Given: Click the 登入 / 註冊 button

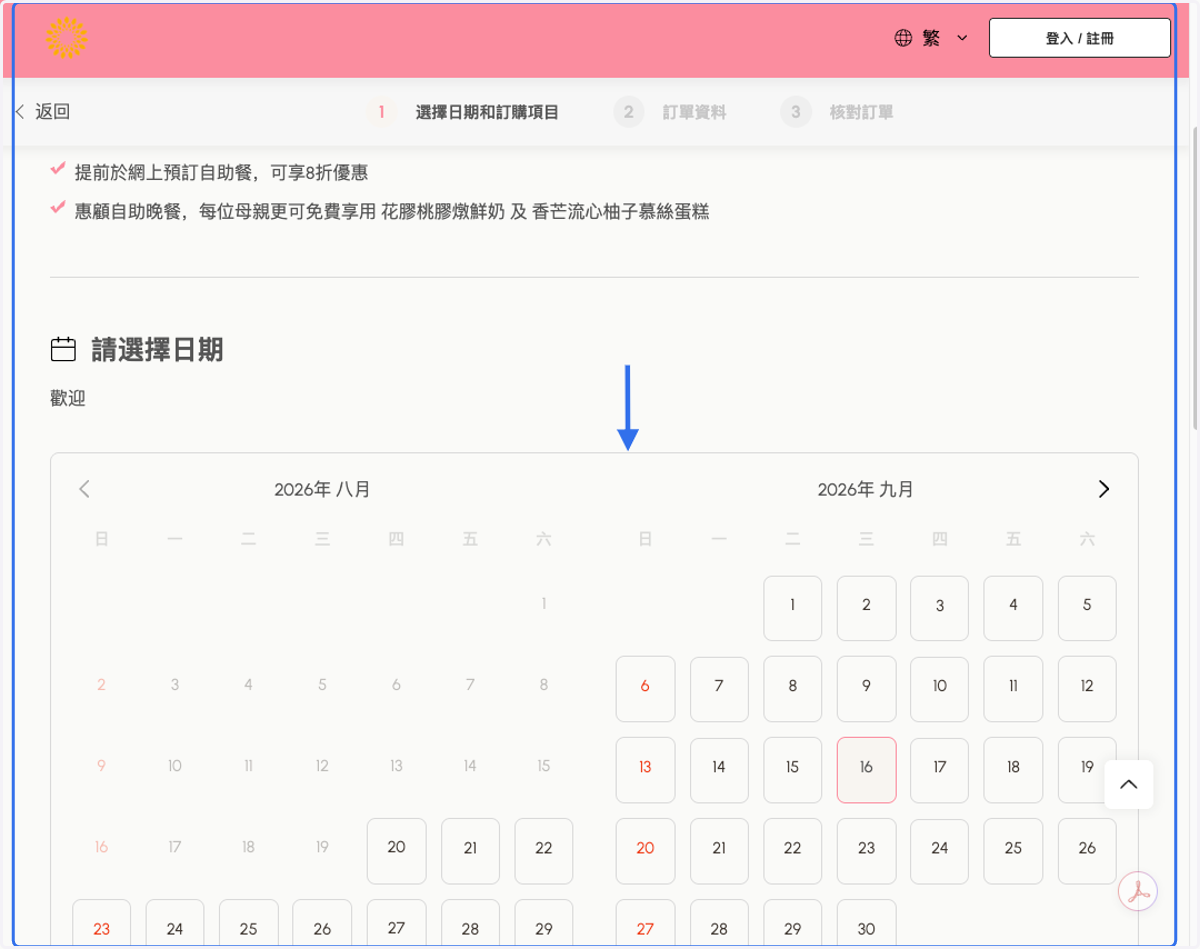Looking at the screenshot, I should (1080, 38).
